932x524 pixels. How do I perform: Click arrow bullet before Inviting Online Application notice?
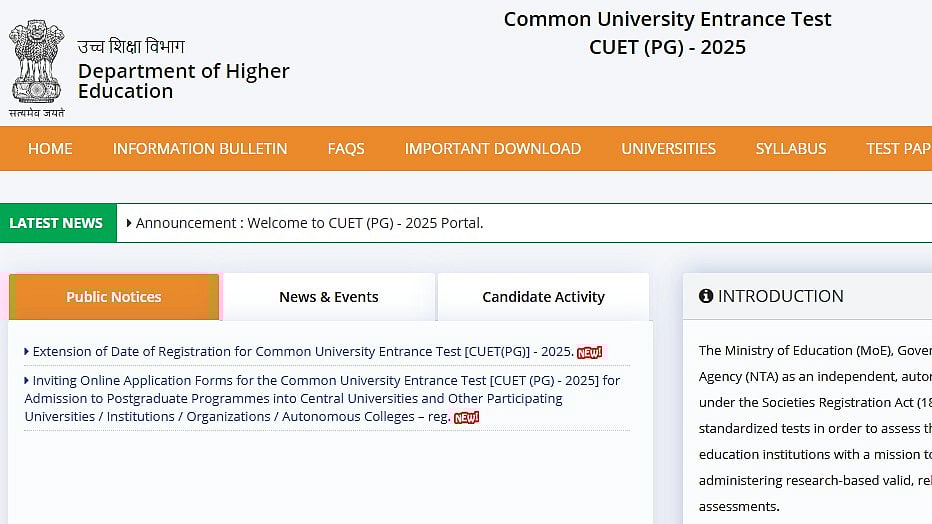[x=27, y=381]
